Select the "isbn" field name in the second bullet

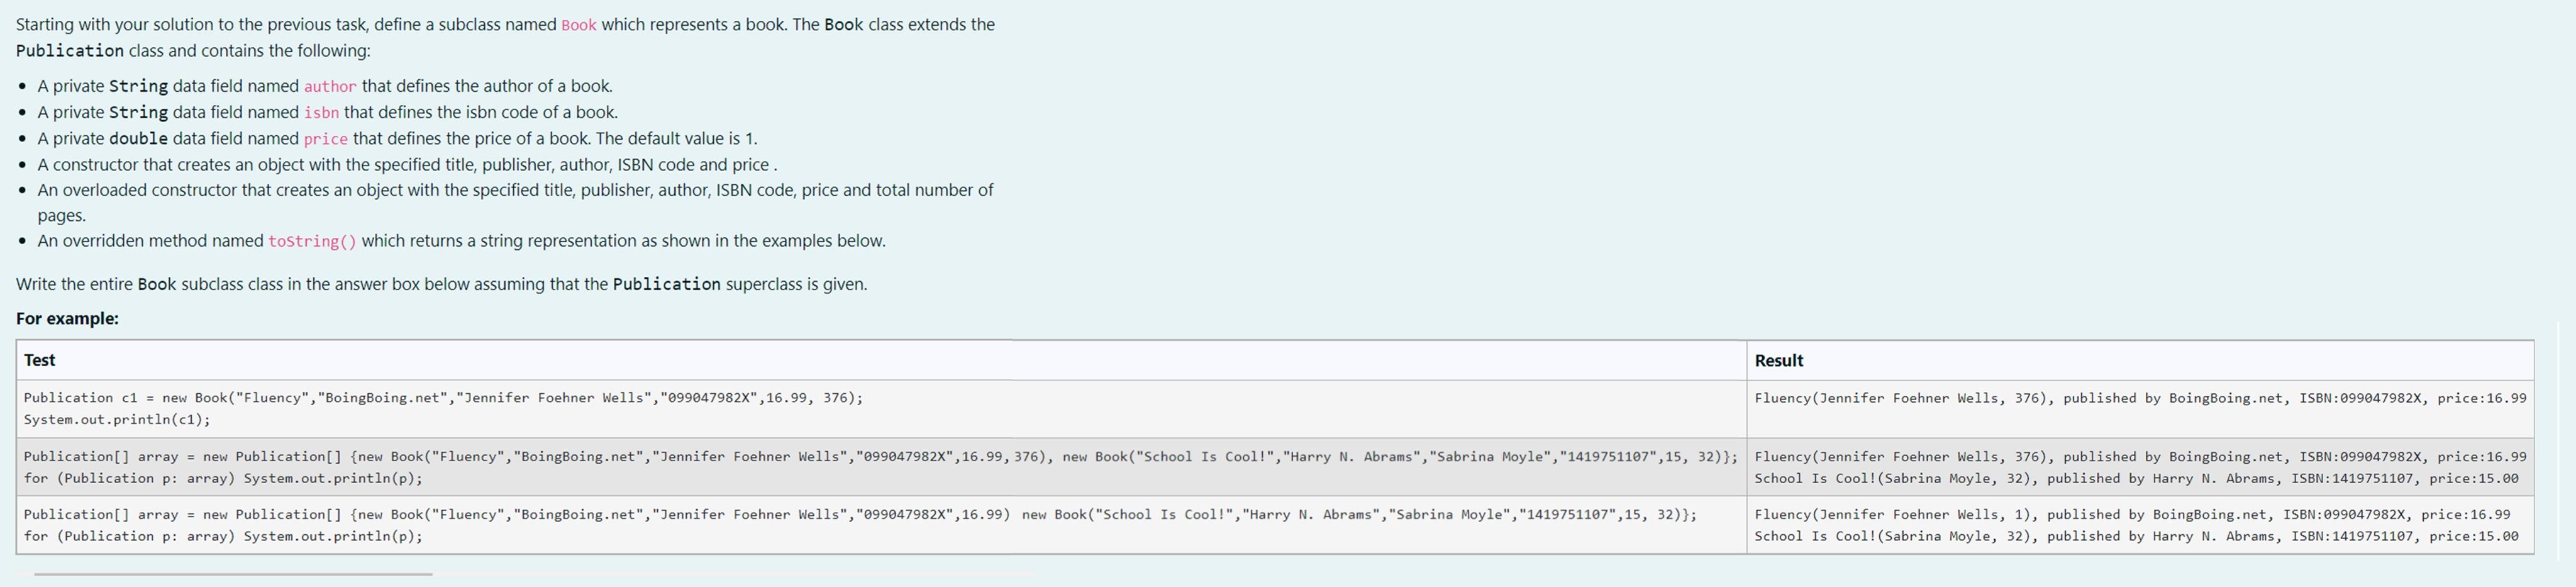322,112
